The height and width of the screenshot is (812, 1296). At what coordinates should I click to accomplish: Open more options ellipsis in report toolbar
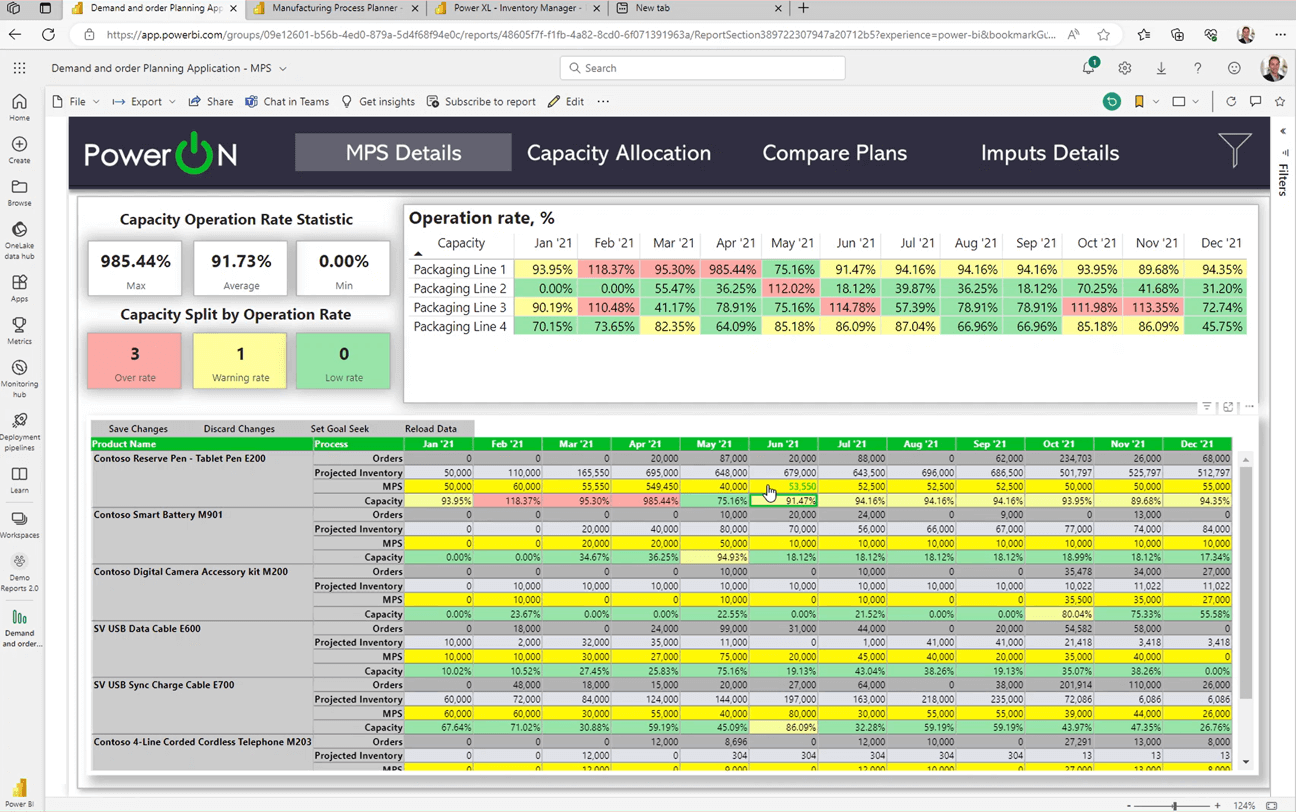pyautogui.click(x=603, y=102)
